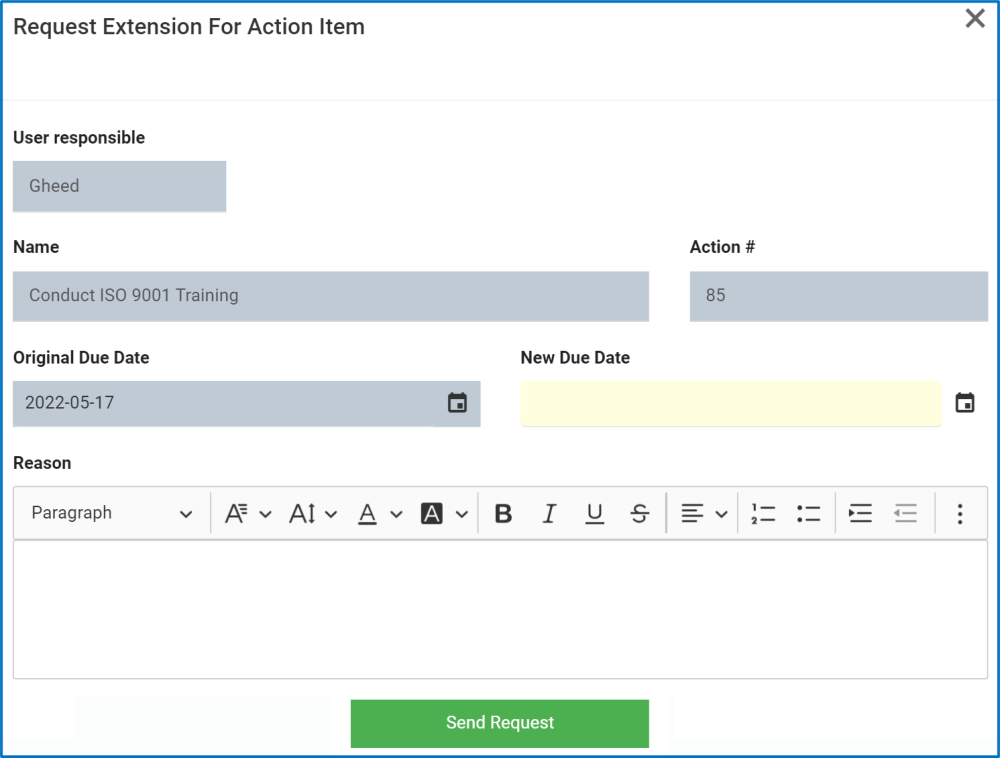Insert a bulleted list in the editor
The height and width of the screenshot is (758, 1000).
click(x=810, y=513)
